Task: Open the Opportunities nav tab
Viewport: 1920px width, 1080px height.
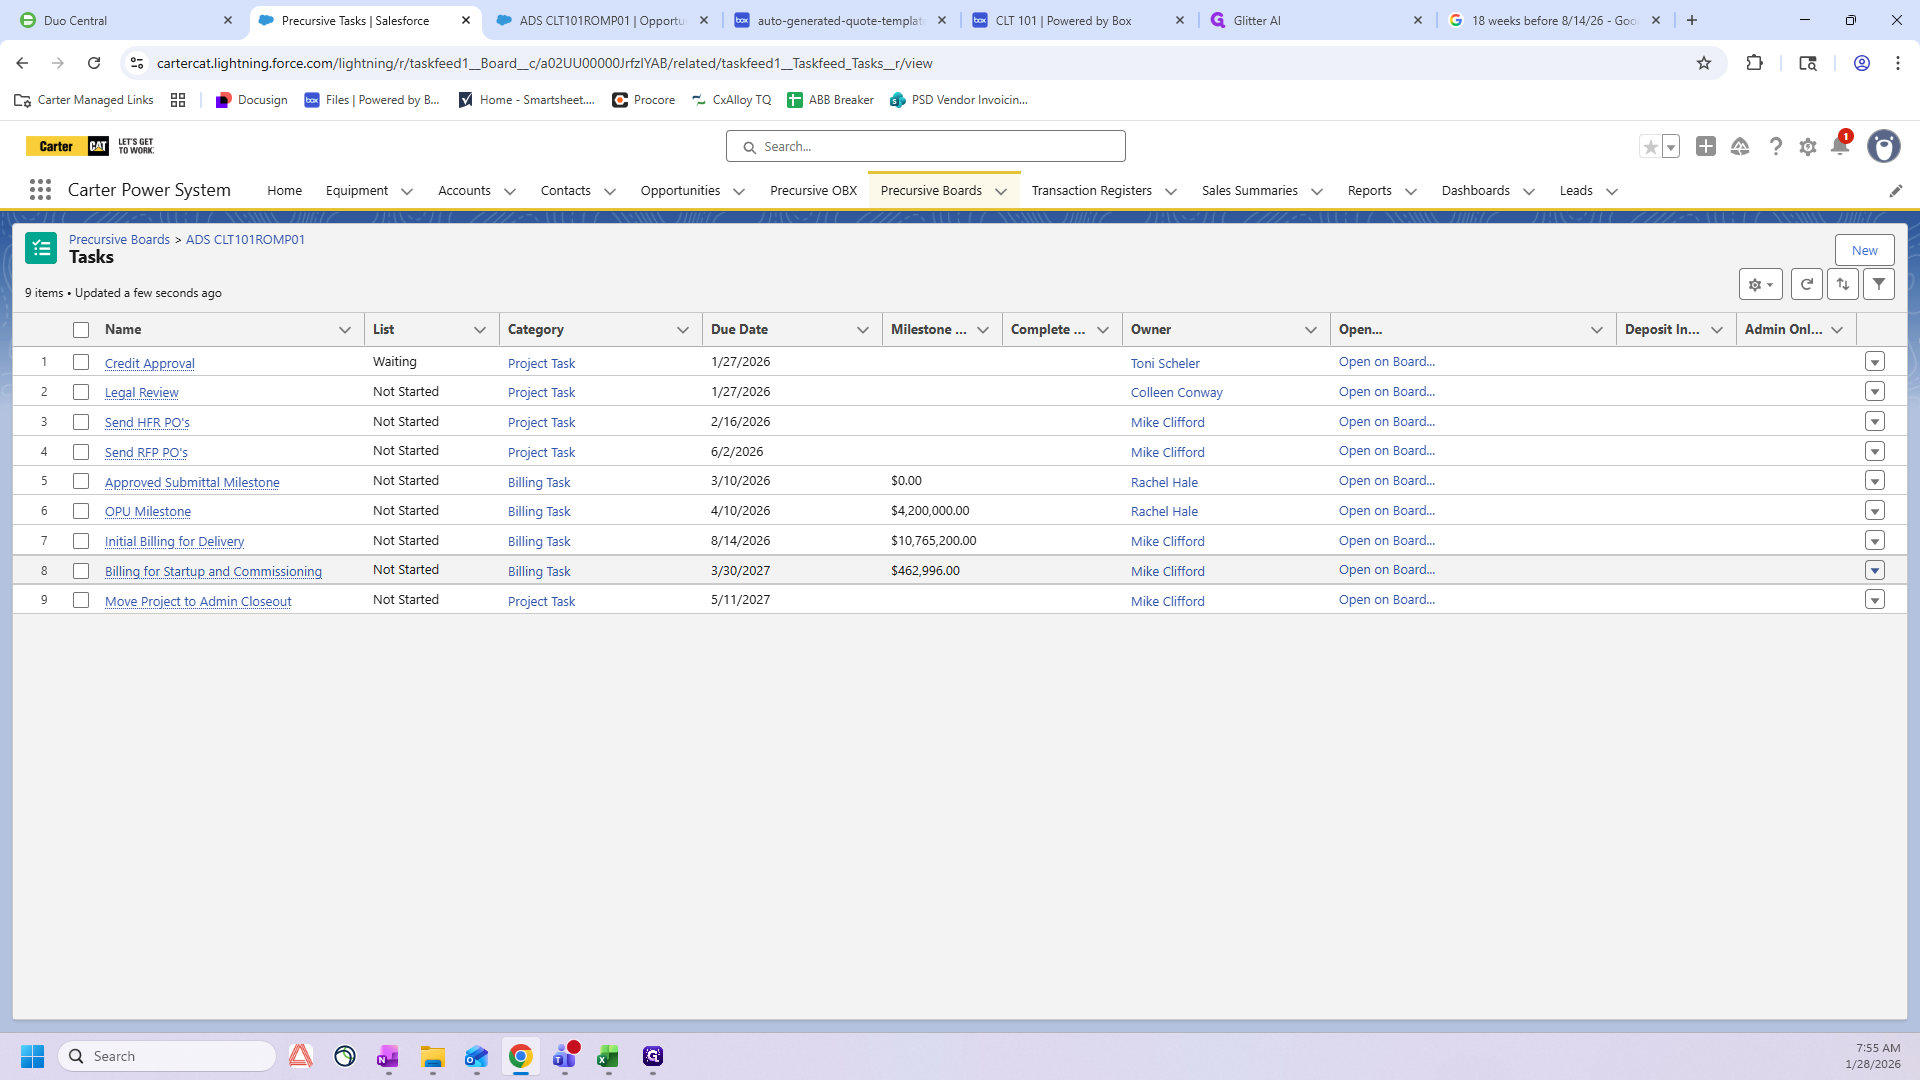Action: coord(680,191)
